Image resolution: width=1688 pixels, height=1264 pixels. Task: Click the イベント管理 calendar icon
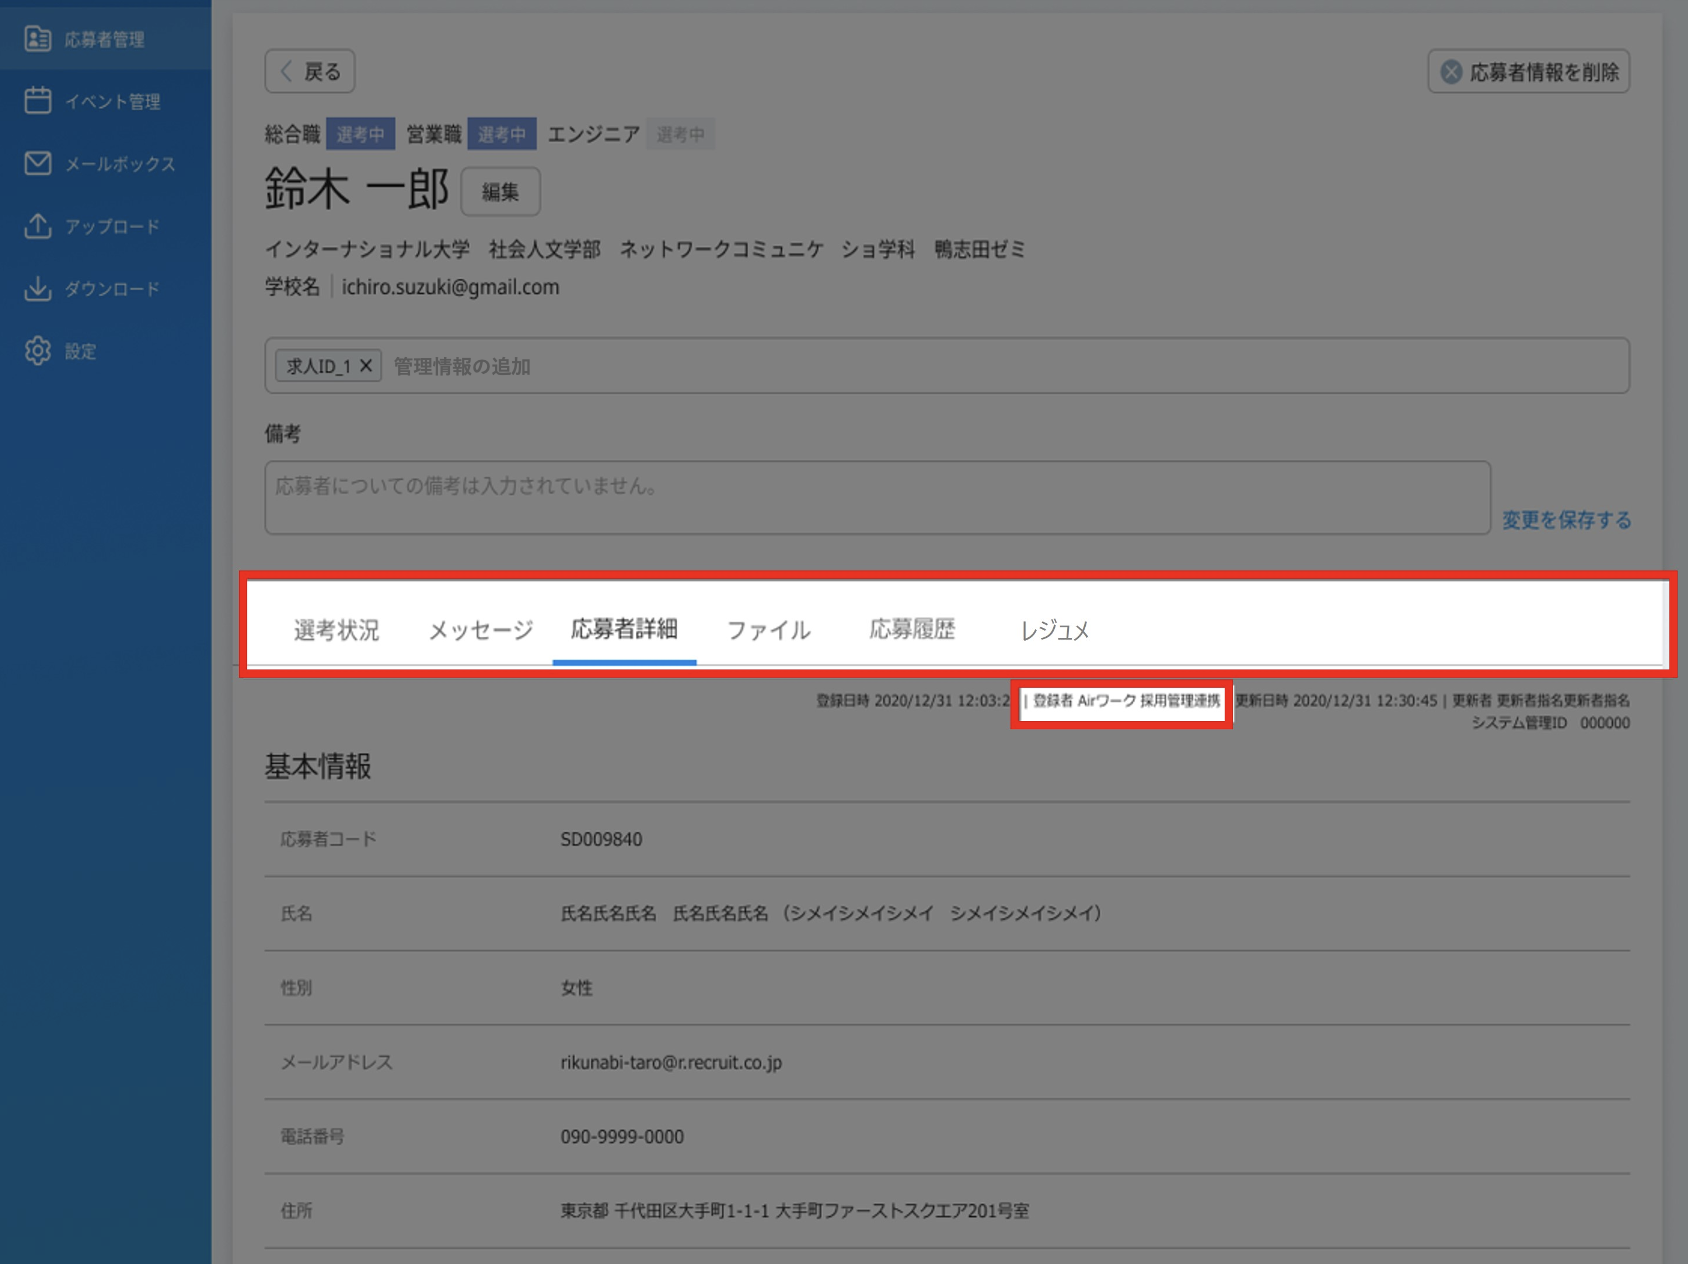pos(38,101)
